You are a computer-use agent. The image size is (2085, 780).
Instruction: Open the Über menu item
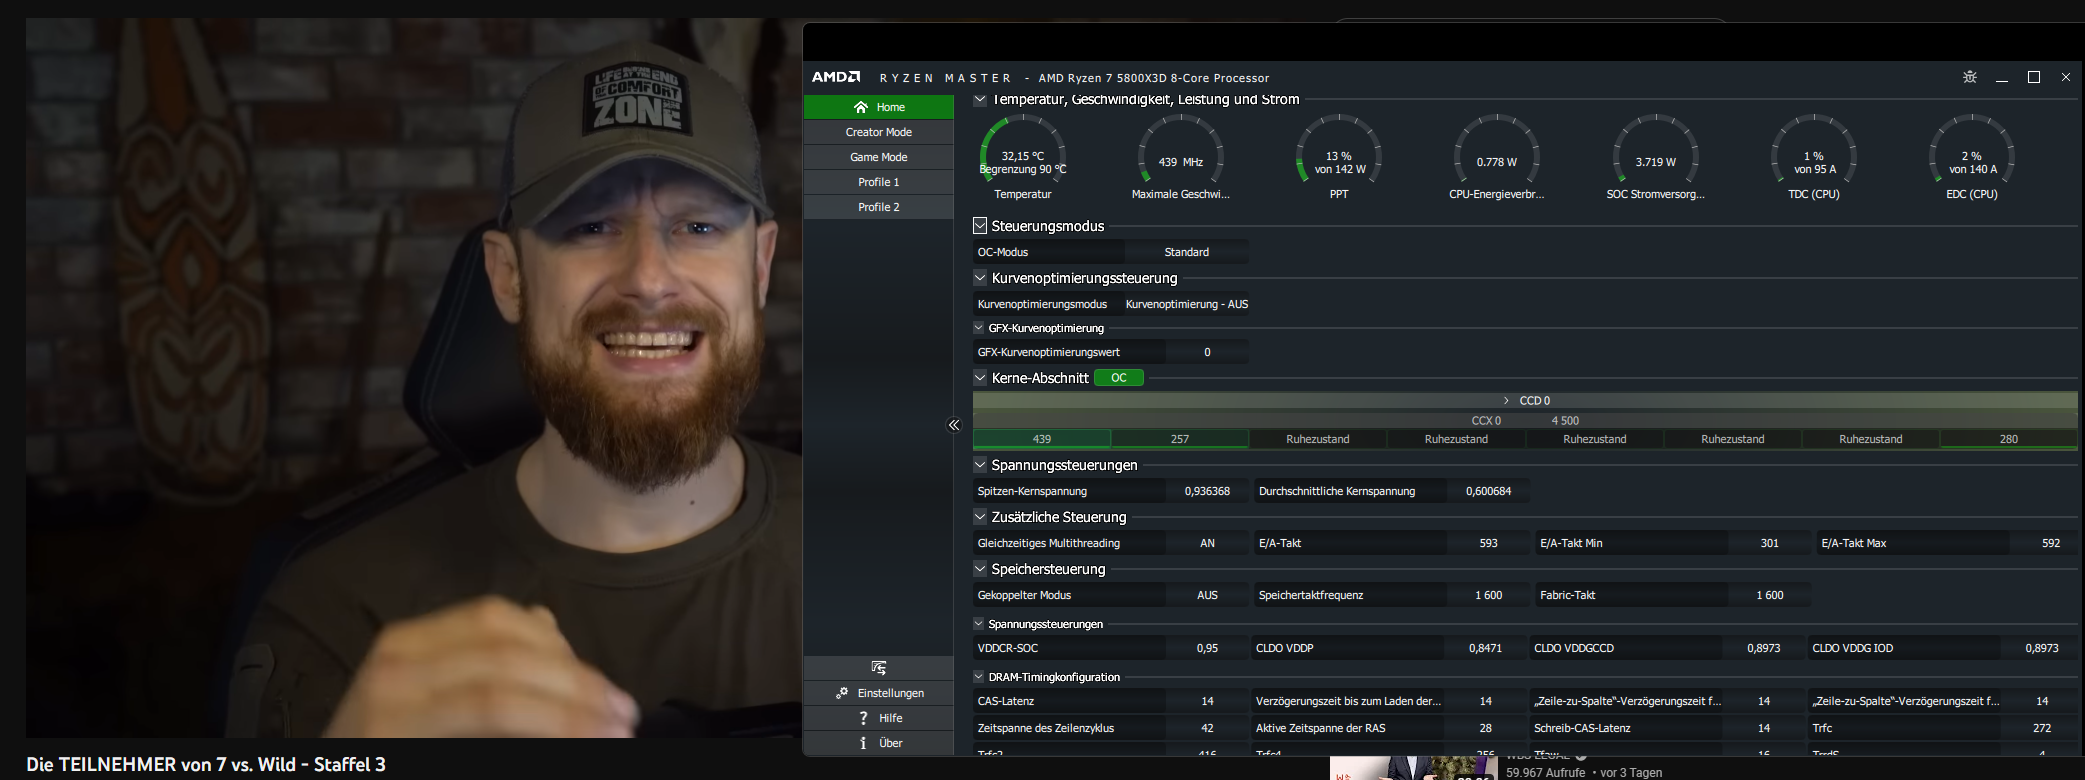click(x=879, y=743)
